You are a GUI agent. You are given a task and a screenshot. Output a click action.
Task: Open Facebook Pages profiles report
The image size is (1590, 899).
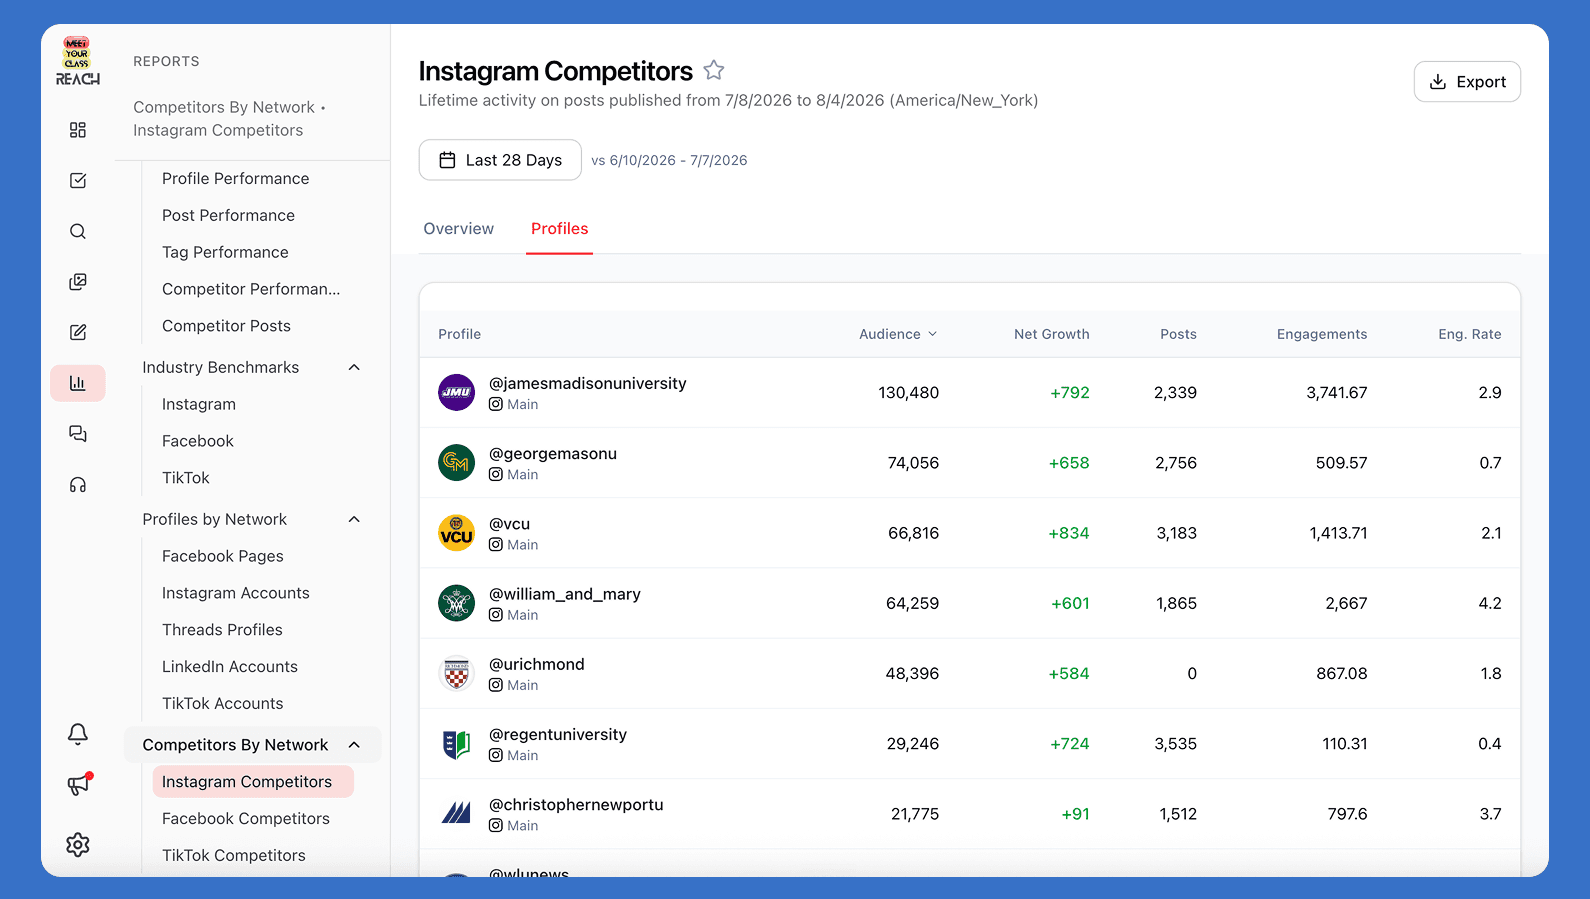[x=223, y=556]
